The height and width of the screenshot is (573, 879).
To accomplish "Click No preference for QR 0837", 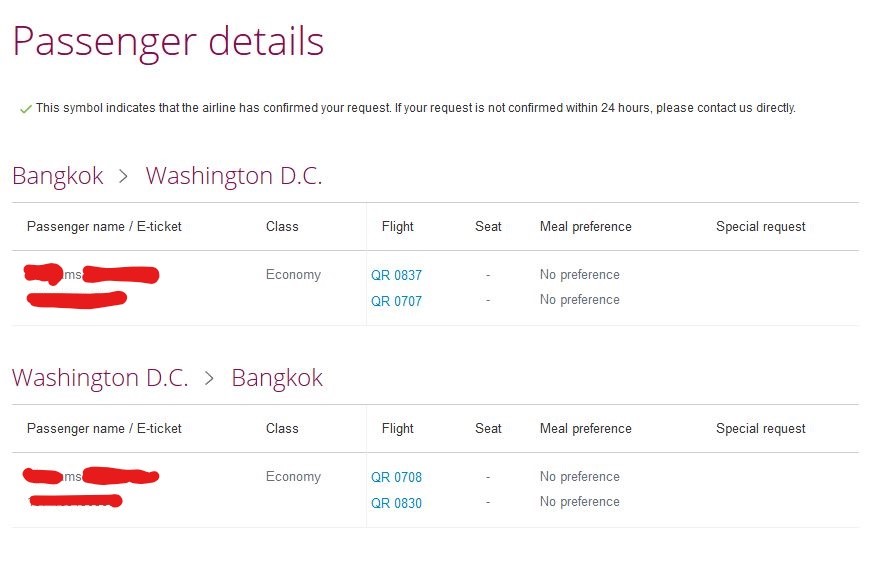I will 580,275.
